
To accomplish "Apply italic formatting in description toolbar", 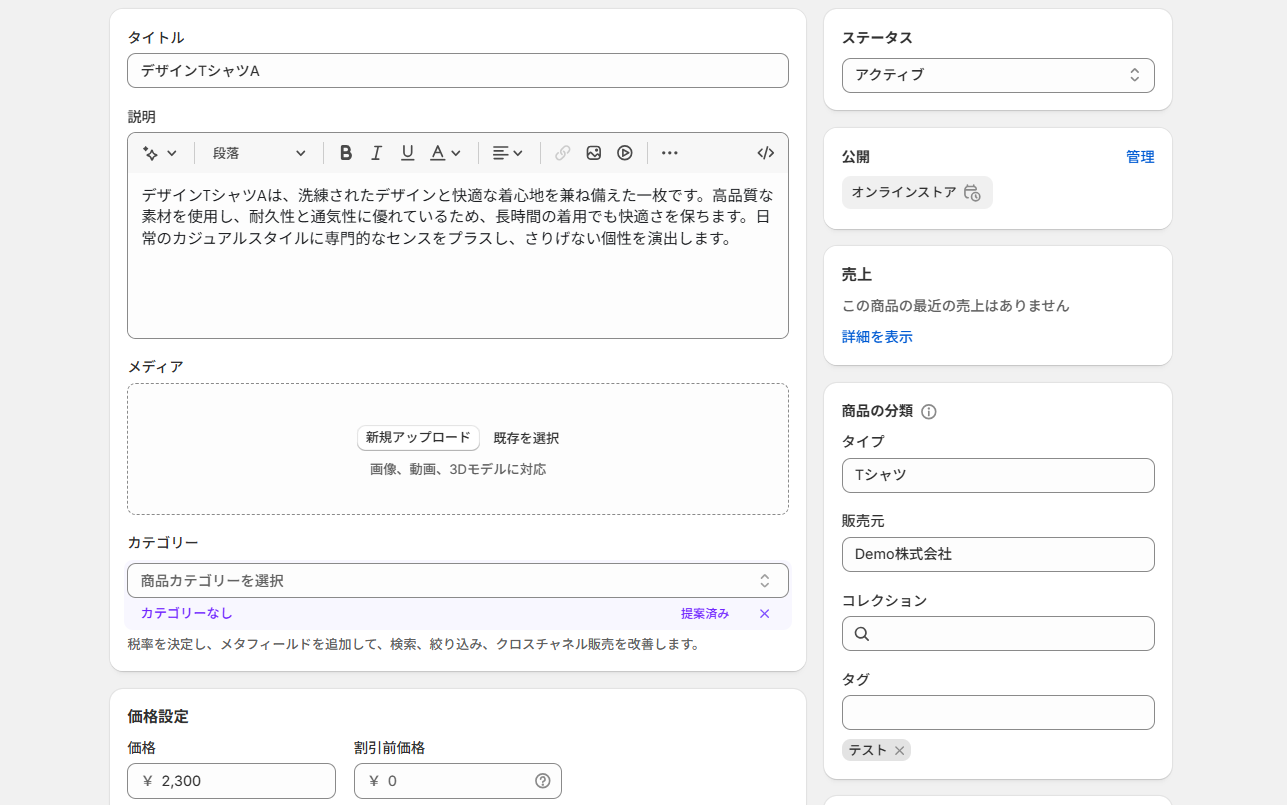I will coord(377,153).
